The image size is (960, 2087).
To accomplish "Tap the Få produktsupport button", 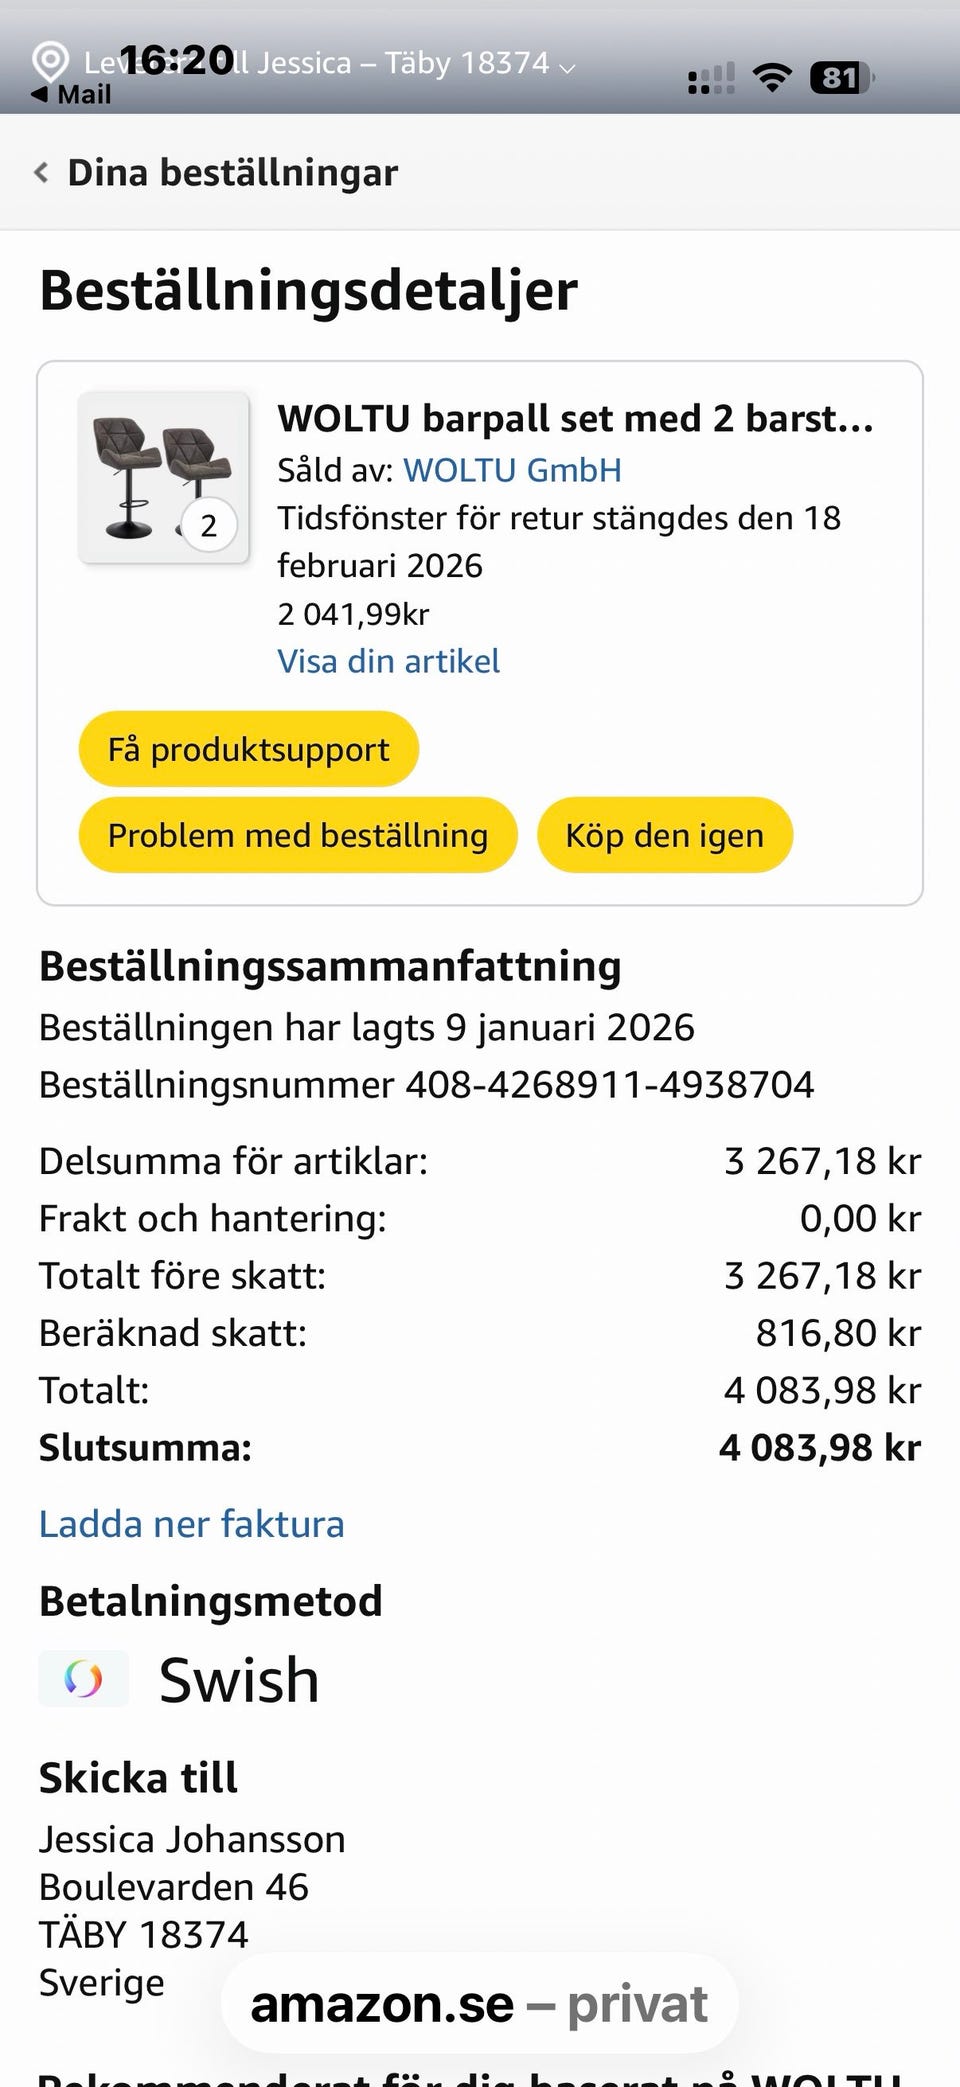I will click(x=248, y=749).
